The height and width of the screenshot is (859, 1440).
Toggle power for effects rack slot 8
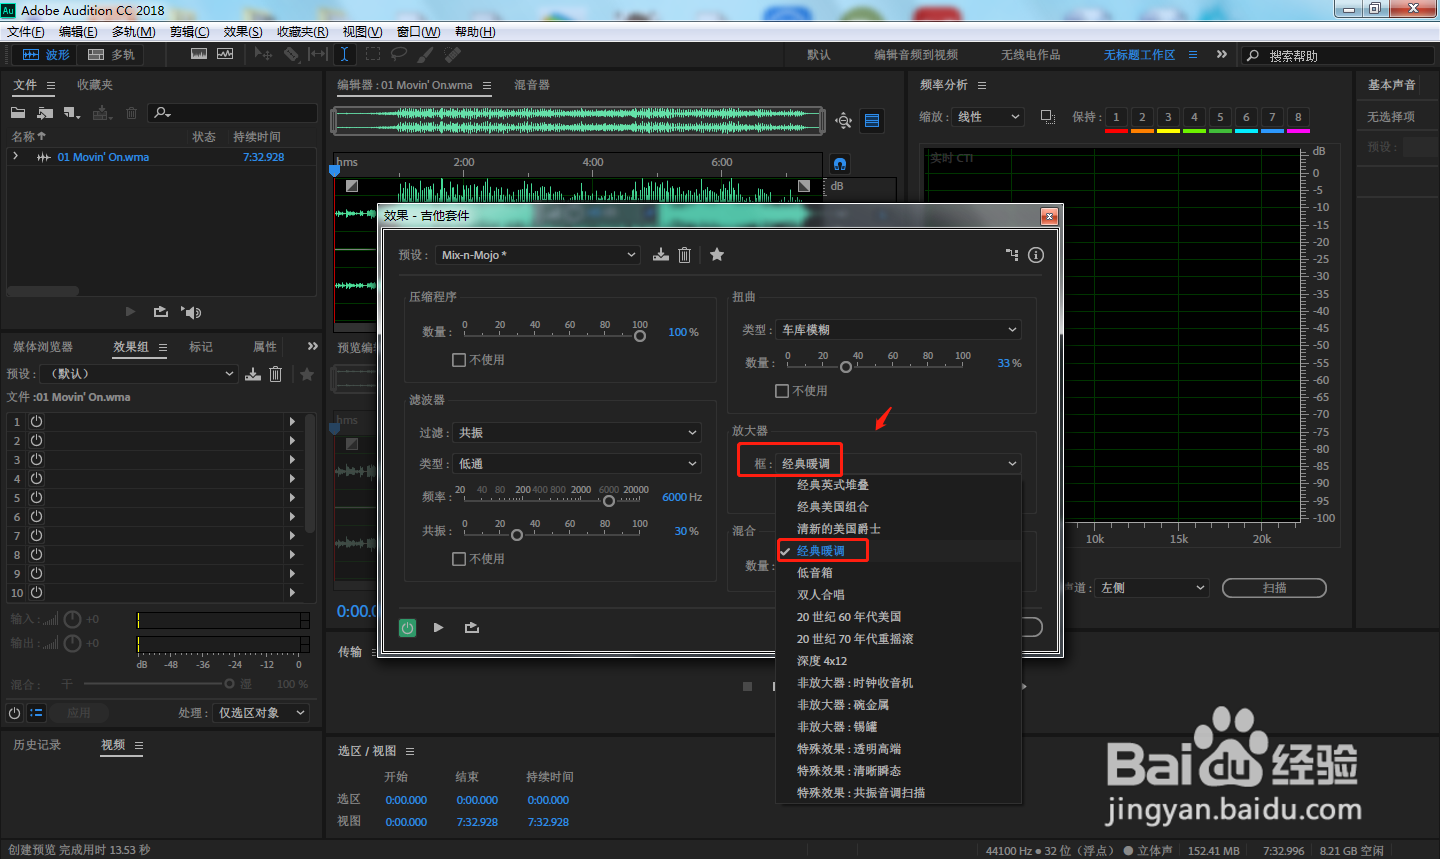coord(36,554)
